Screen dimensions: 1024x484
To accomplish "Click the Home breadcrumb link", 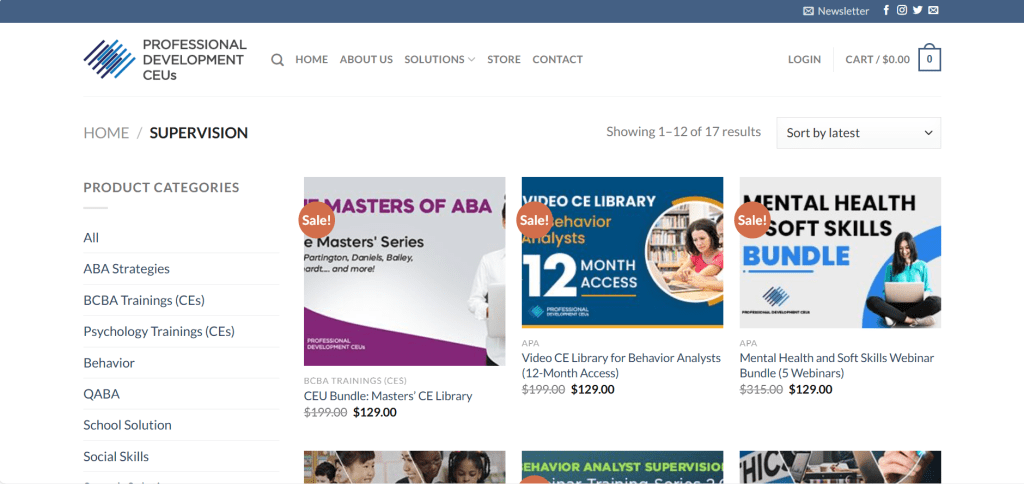I will 106,133.
